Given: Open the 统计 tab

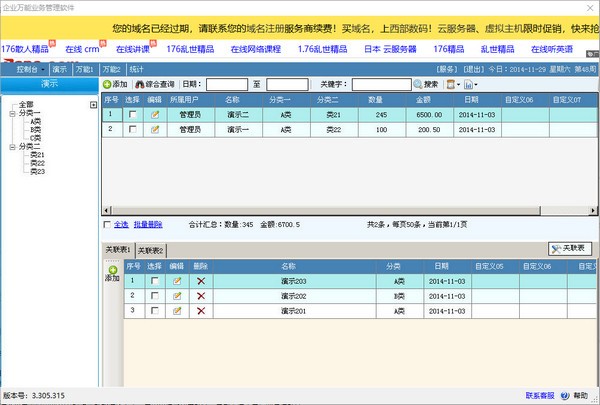Looking at the screenshot, I should pyautogui.click(x=136, y=69).
